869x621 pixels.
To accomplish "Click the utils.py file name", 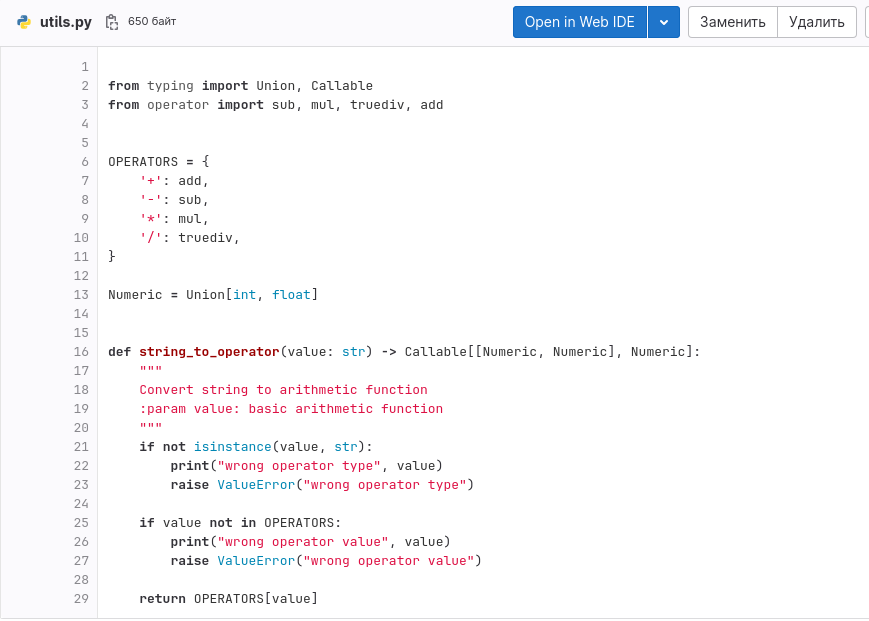I will coord(66,22).
